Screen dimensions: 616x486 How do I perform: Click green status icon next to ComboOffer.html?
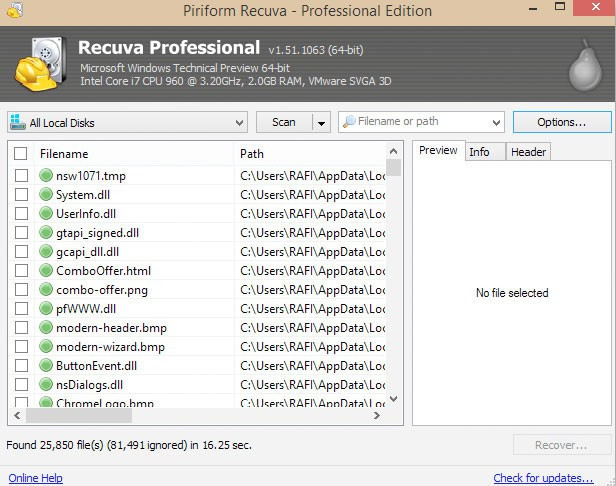(x=46, y=271)
